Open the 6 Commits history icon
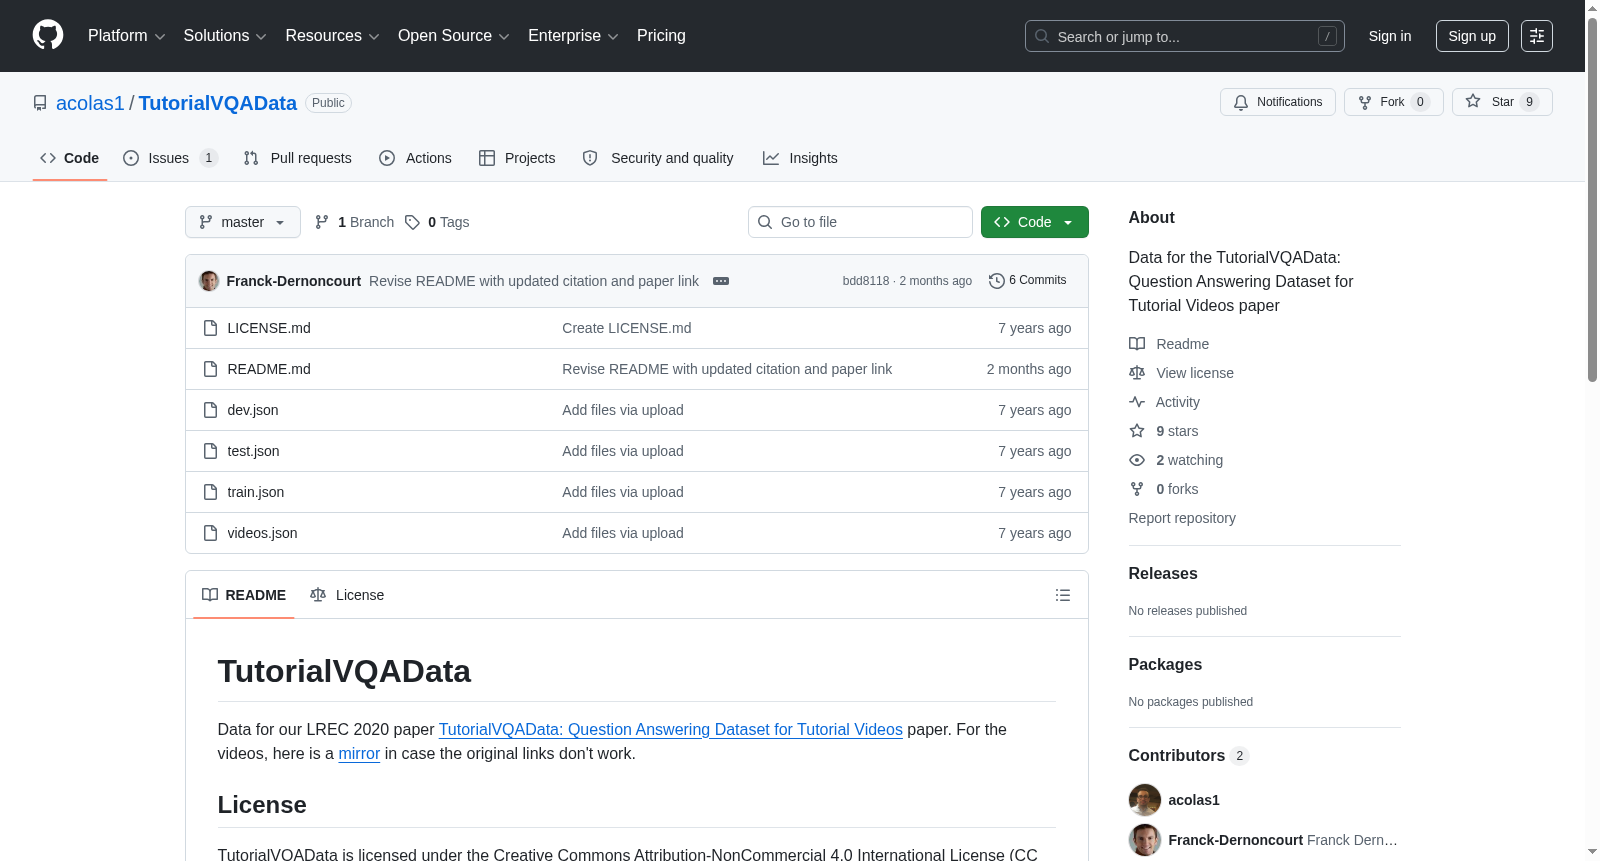 (996, 281)
